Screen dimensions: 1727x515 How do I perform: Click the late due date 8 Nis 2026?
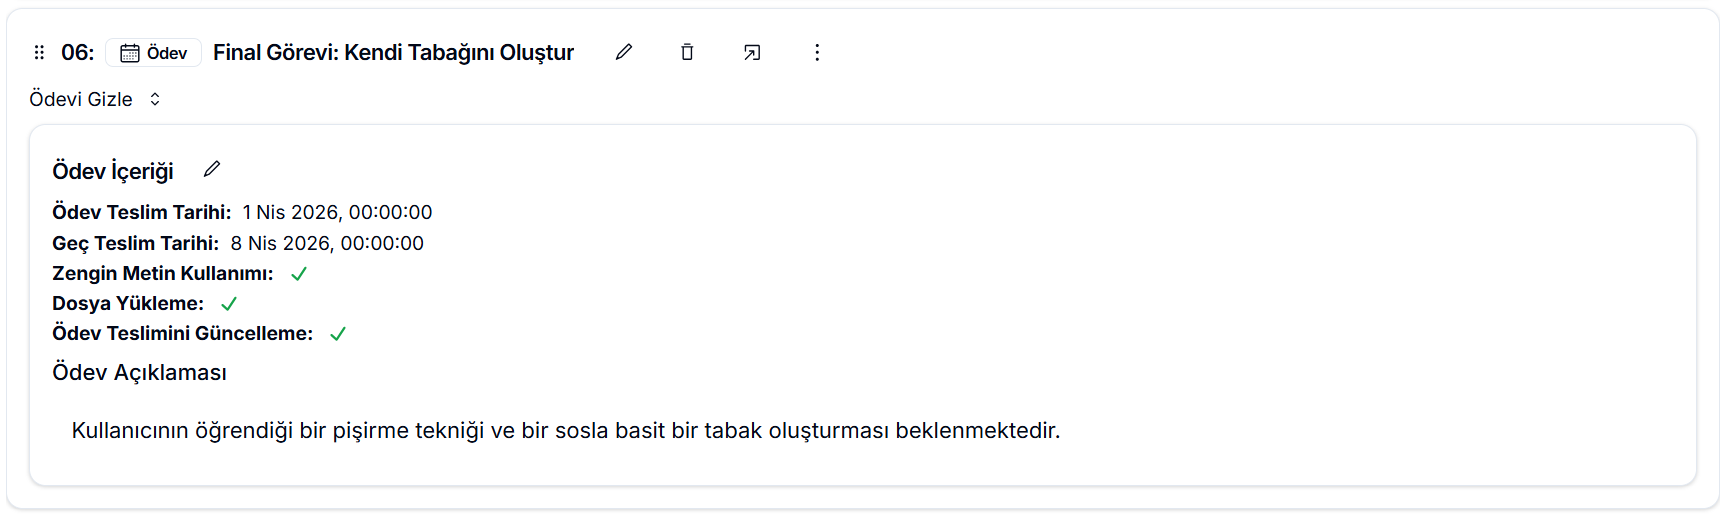click(x=327, y=243)
